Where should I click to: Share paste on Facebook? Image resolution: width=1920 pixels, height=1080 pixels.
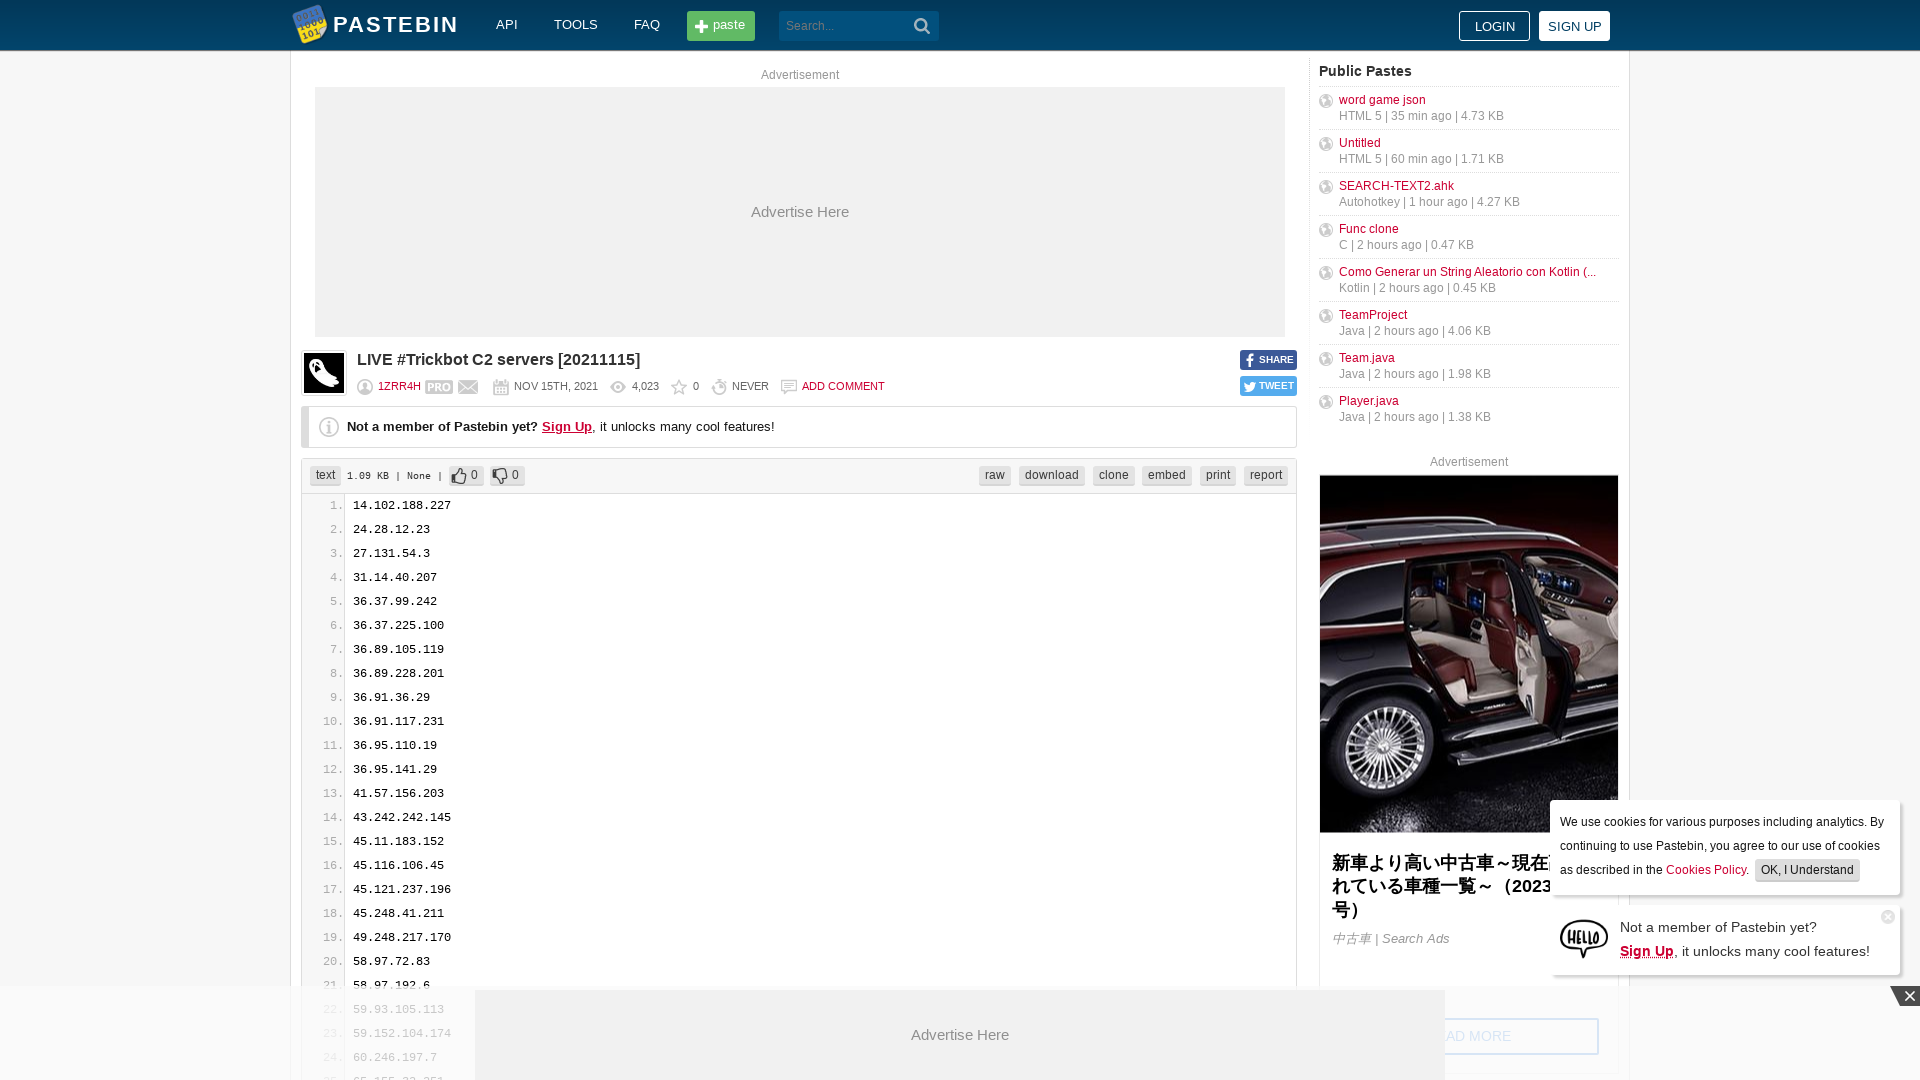click(1268, 360)
